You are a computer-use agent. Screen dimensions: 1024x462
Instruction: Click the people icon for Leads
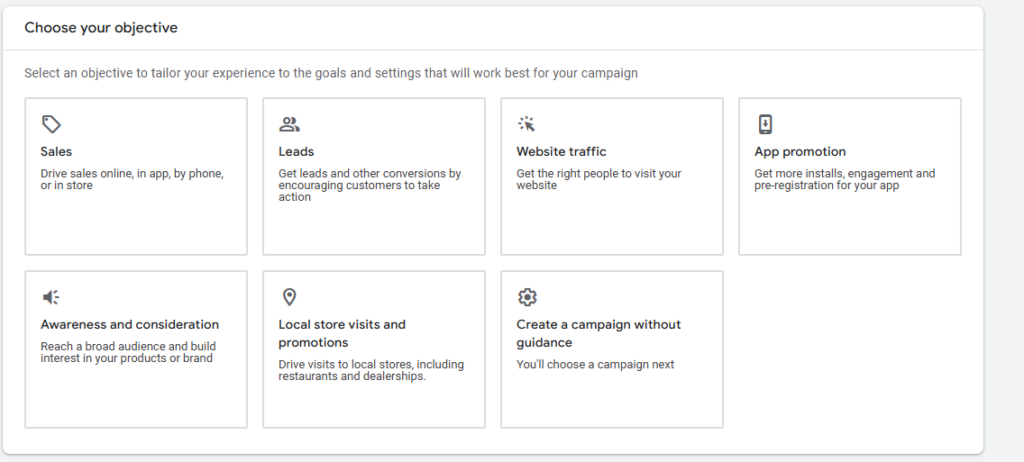click(x=289, y=124)
